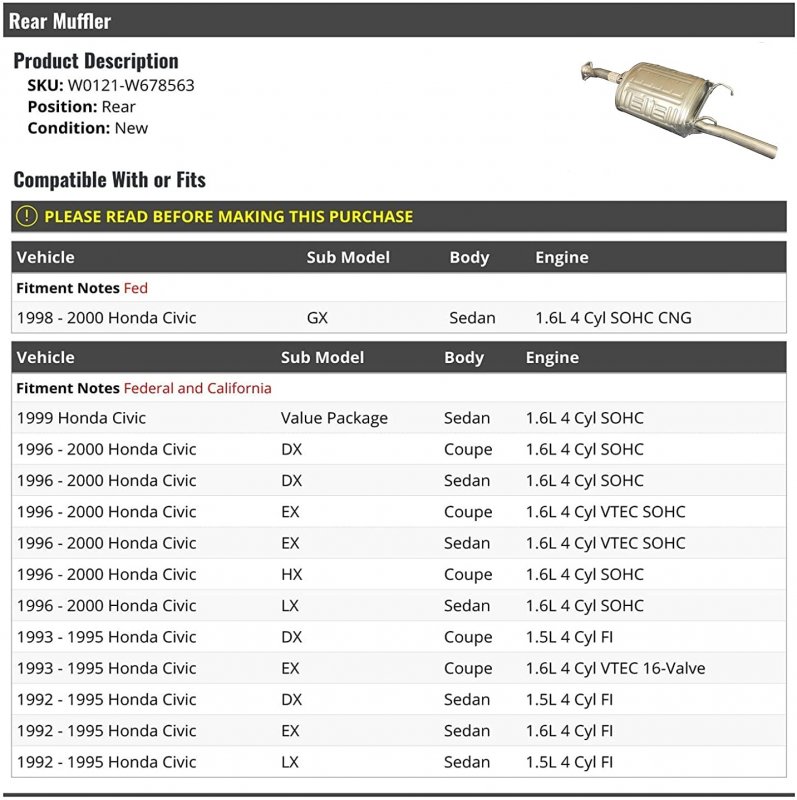This screenshot has width=797, height=800.
Task: Click the Engine column header in first table
Action: [561, 257]
